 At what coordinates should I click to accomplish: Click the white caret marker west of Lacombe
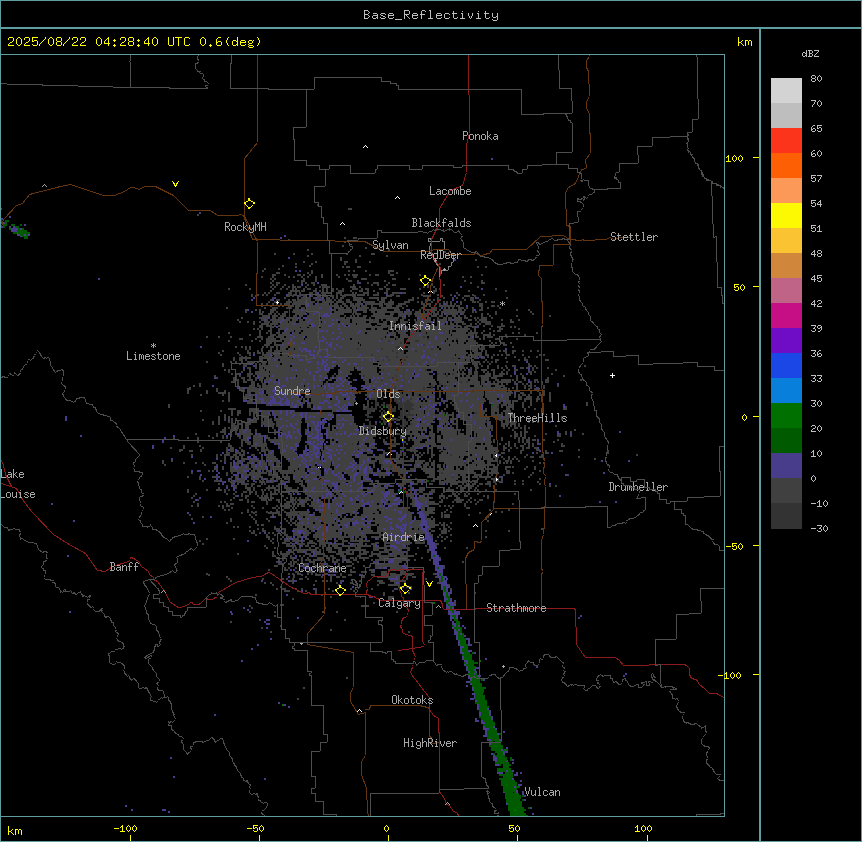[397, 198]
